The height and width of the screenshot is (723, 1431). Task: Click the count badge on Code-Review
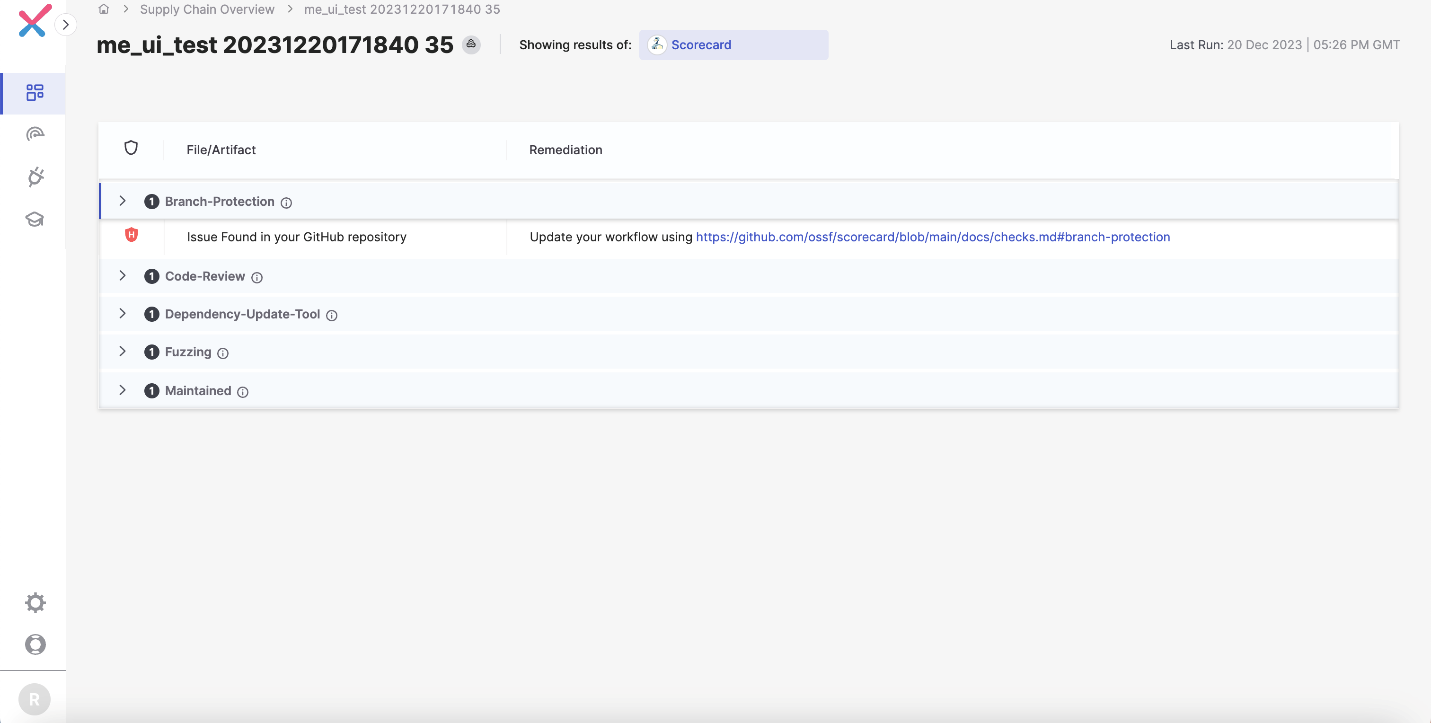click(152, 277)
